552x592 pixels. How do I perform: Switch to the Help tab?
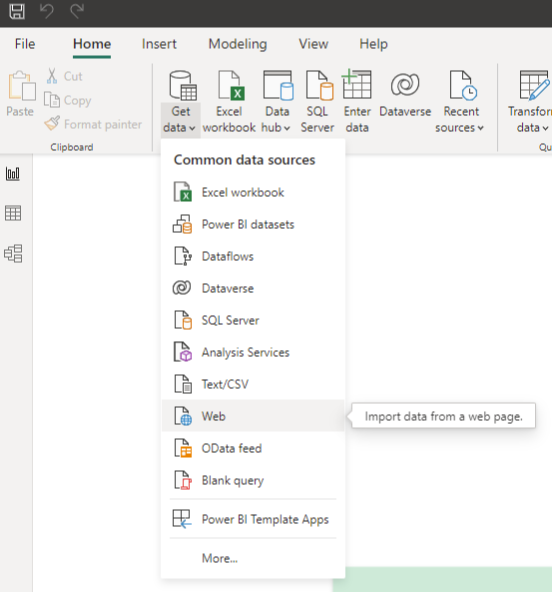tap(373, 44)
